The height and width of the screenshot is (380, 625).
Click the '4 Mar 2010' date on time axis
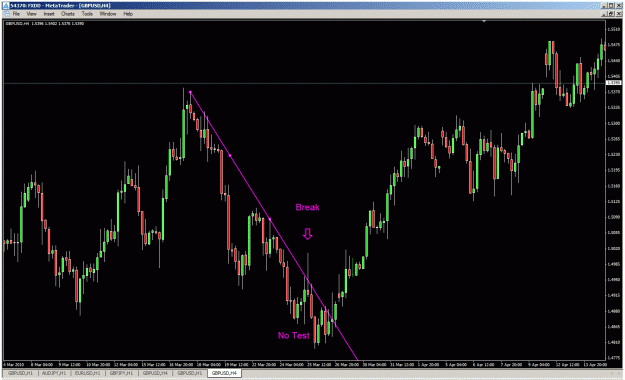(x=14, y=364)
